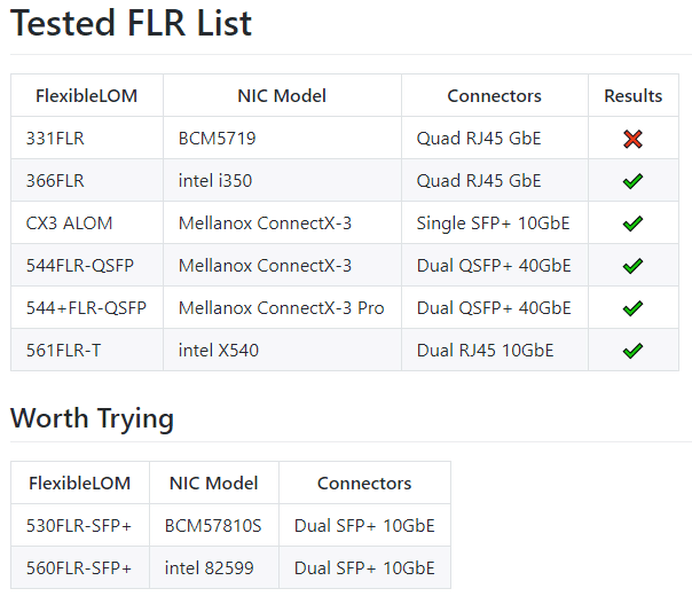The width and height of the screenshot is (692, 604).
Task: Click the 560FLR-SFP+ cell
Action: pyautogui.click(x=80, y=568)
